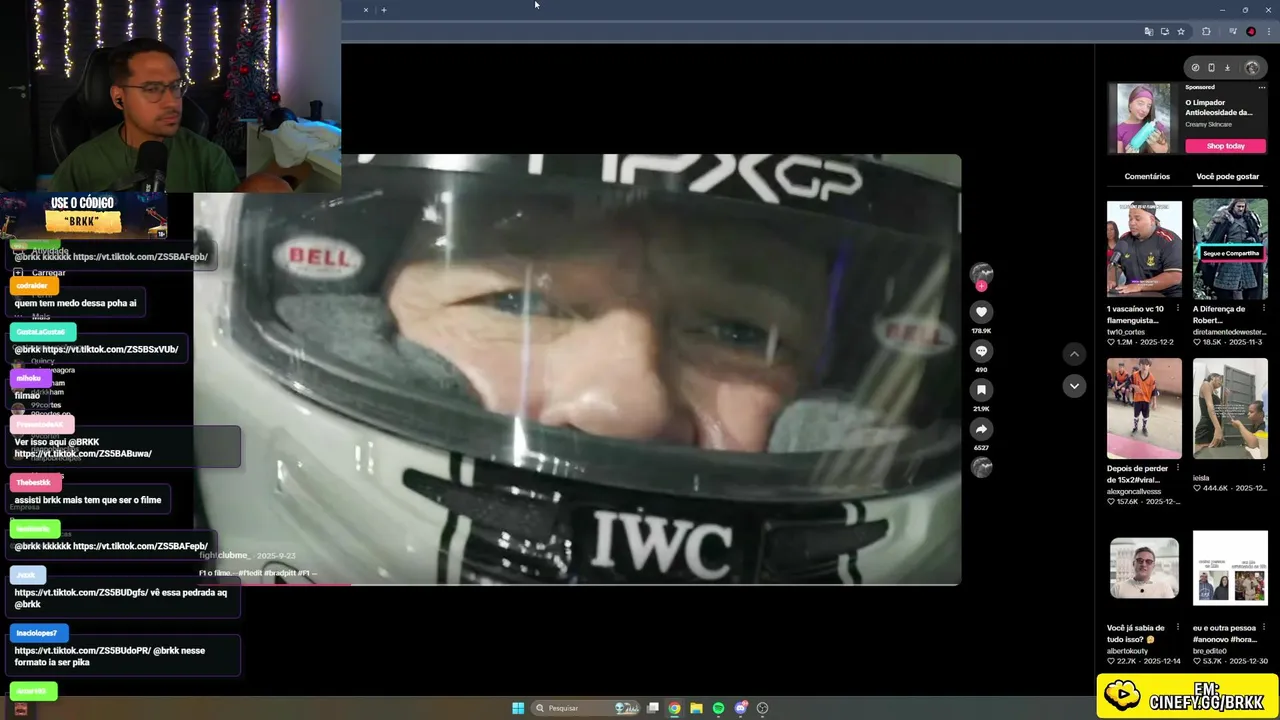
Task: Open the media control icon in Chrome toolbar
Action: pyautogui.click(x=1233, y=31)
